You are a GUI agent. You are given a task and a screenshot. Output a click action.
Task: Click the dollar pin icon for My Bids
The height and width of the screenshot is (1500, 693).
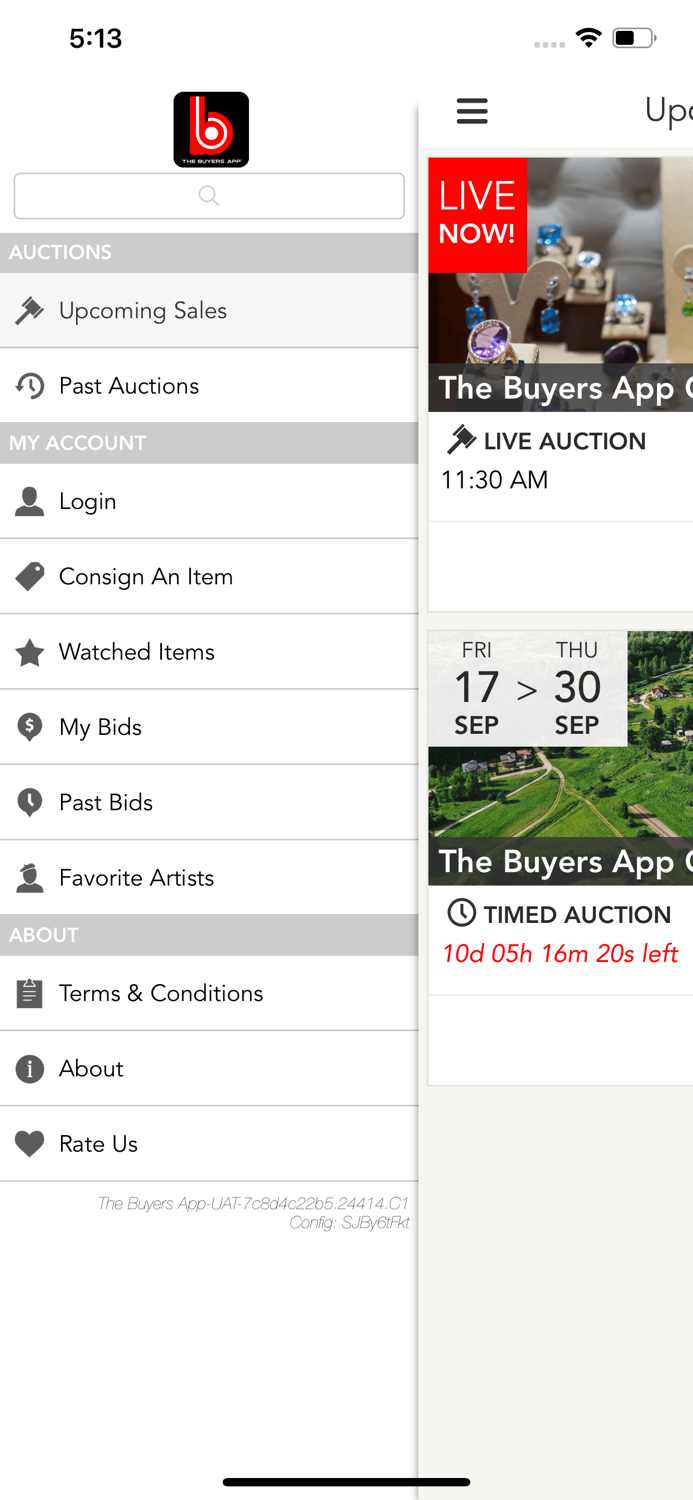coord(30,727)
